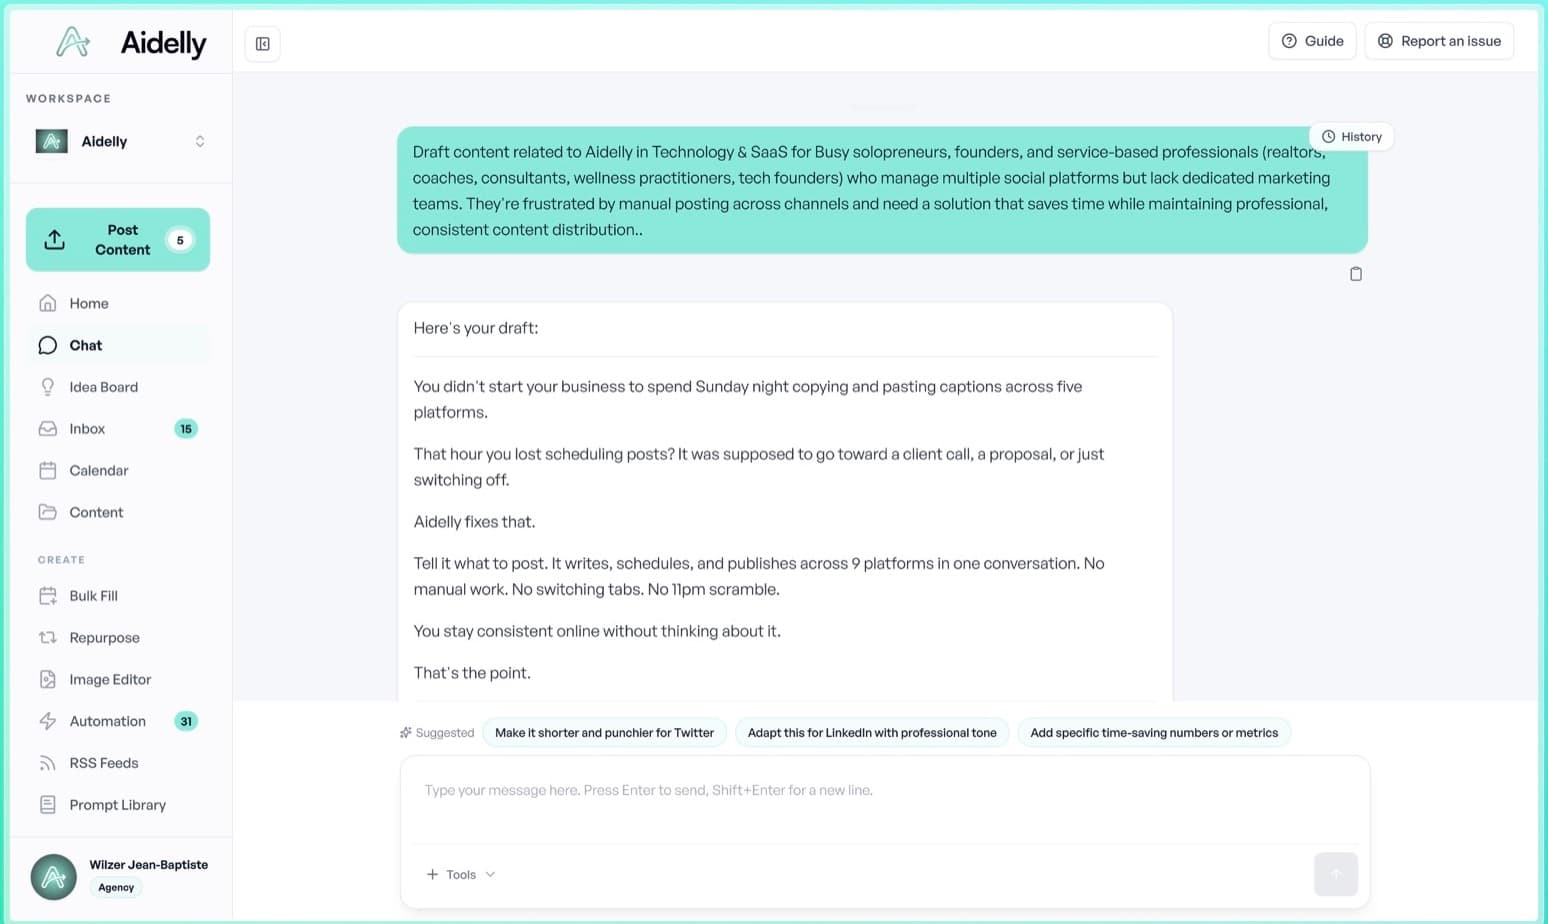Open Bulk Fill tool

tap(118, 596)
